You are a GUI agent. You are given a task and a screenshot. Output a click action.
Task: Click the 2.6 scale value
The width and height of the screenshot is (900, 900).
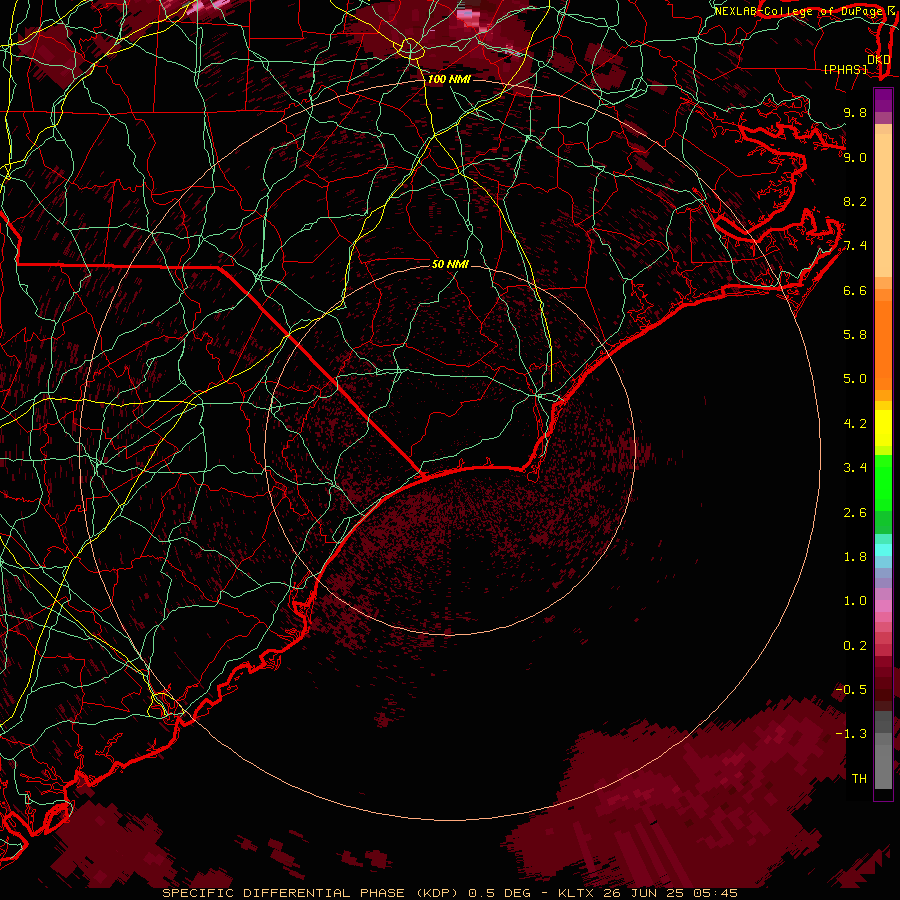point(855,512)
